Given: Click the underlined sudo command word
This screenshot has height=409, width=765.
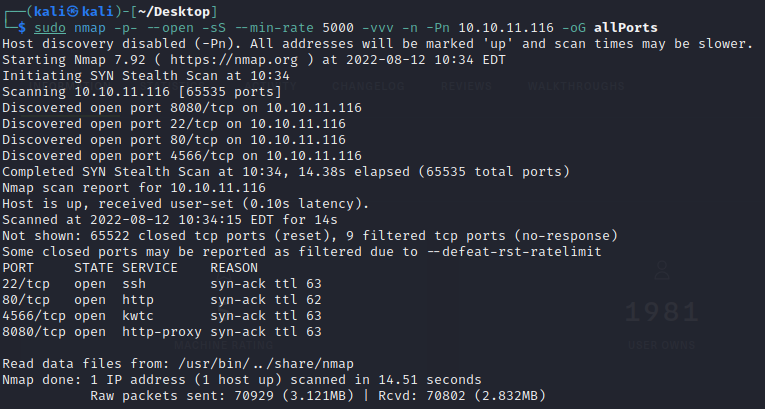Looking at the screenshot, I should 50,28.
